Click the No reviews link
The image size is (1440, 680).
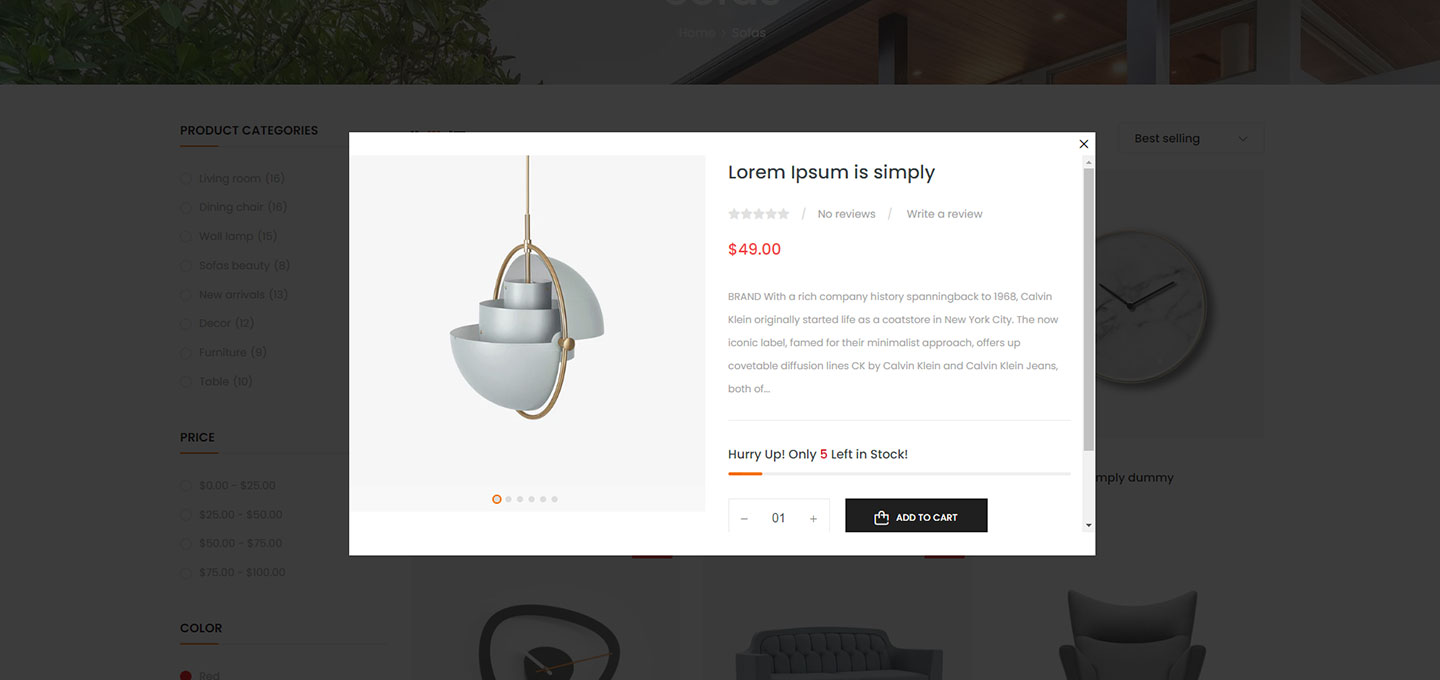click(846, 214)
